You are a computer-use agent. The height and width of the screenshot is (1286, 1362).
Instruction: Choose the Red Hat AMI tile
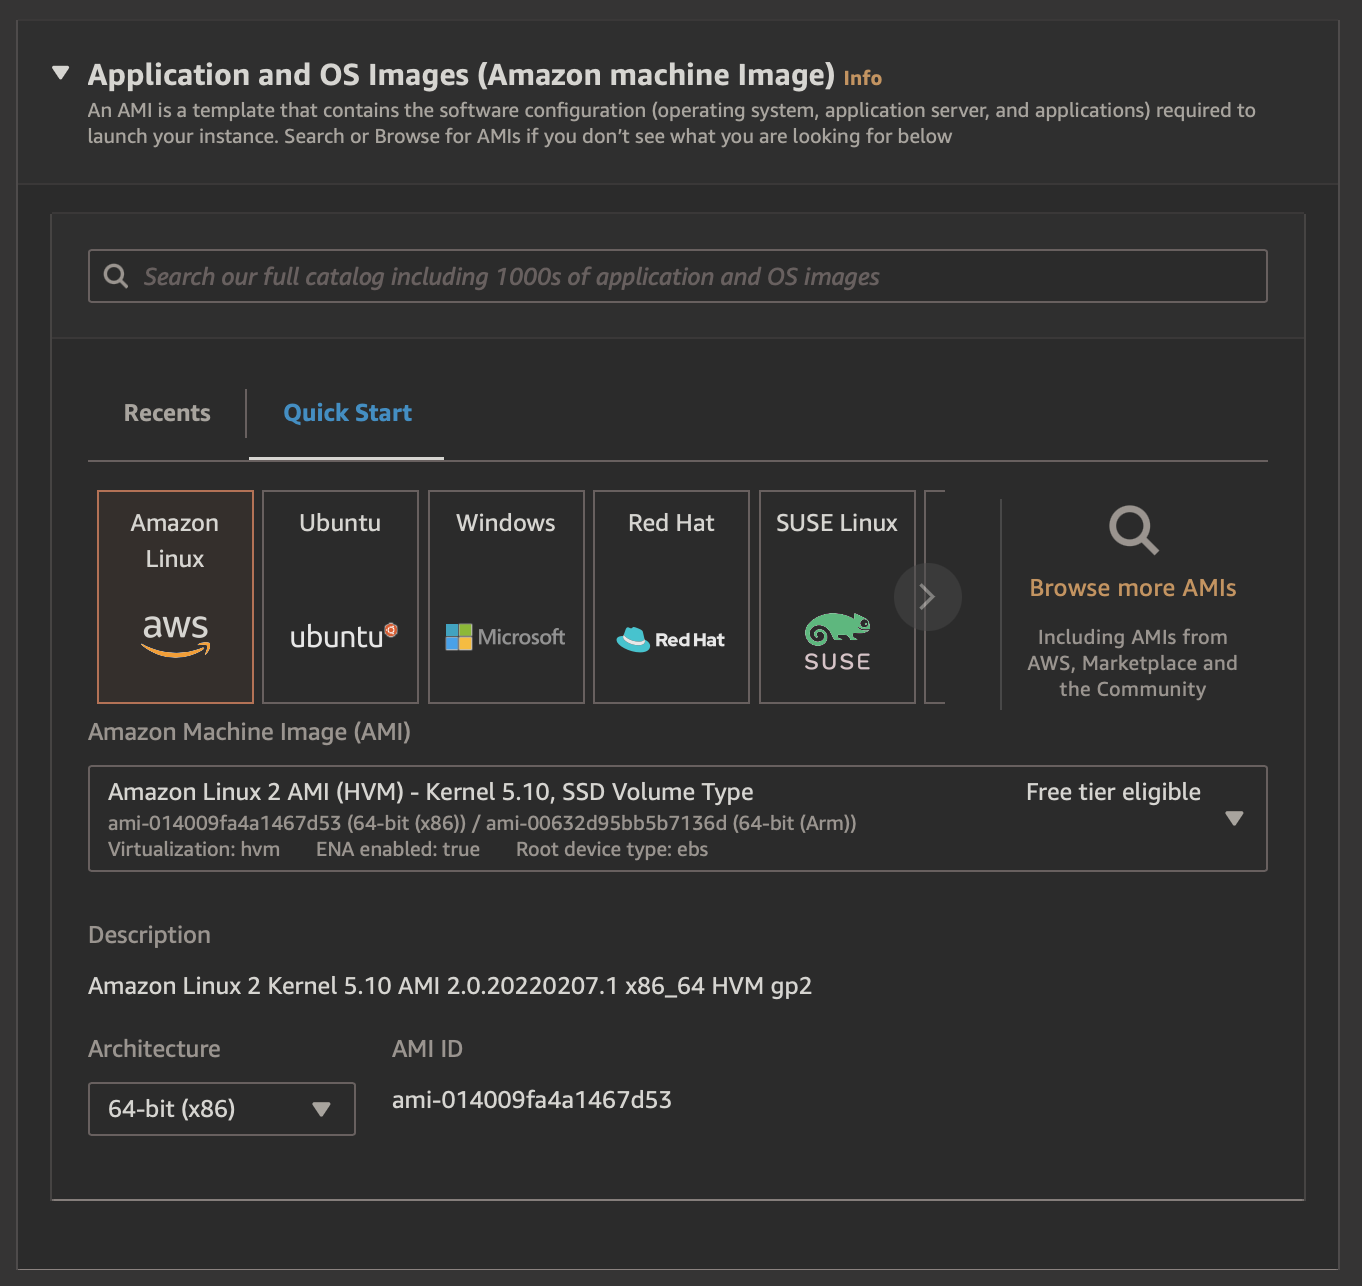coord(671,597)
